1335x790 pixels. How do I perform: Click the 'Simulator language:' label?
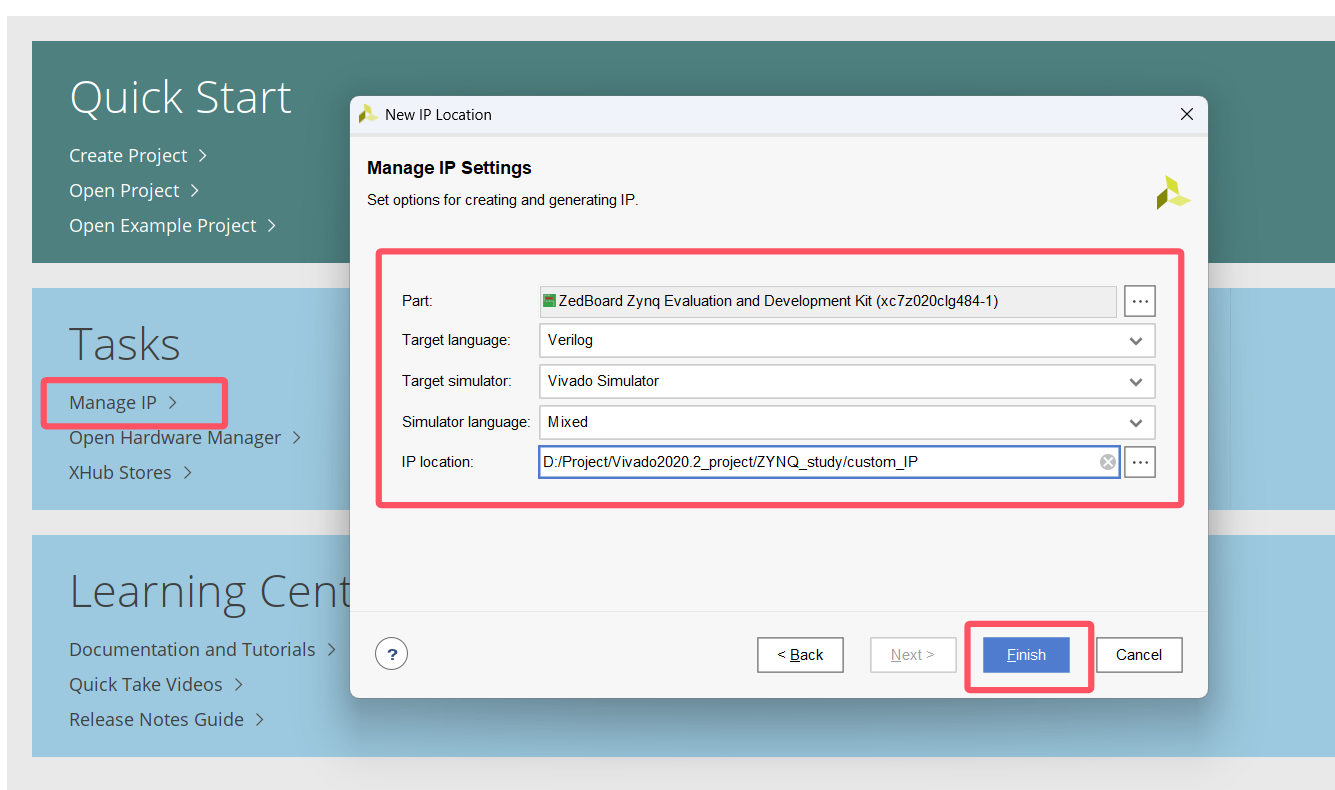coord(466,422)
